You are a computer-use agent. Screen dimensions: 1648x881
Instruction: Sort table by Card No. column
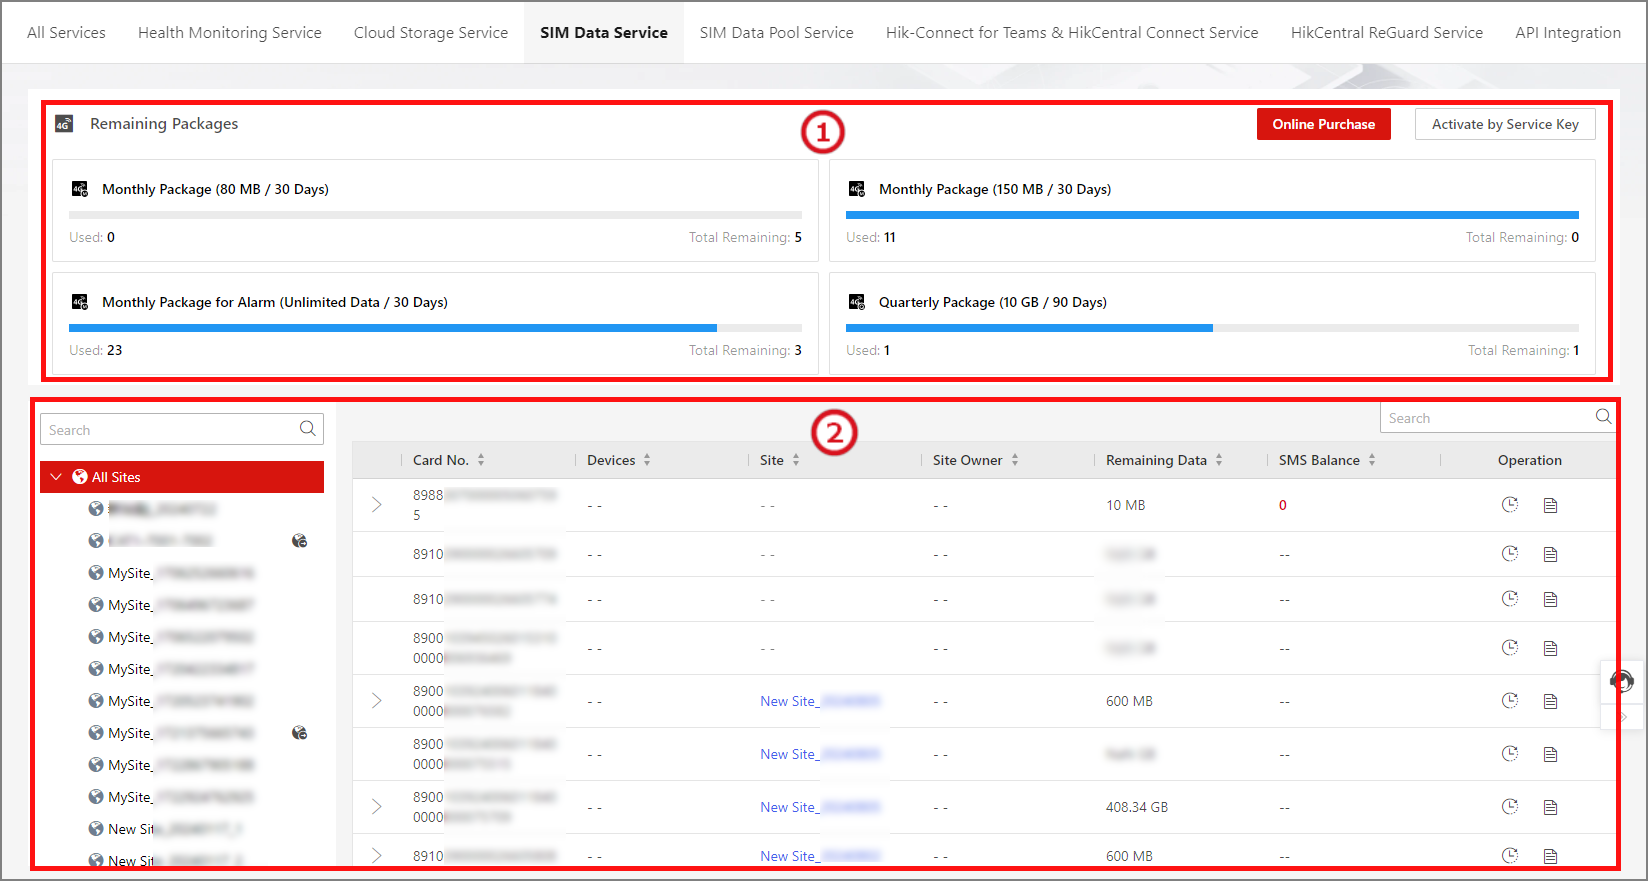click(x=481, y=460)
